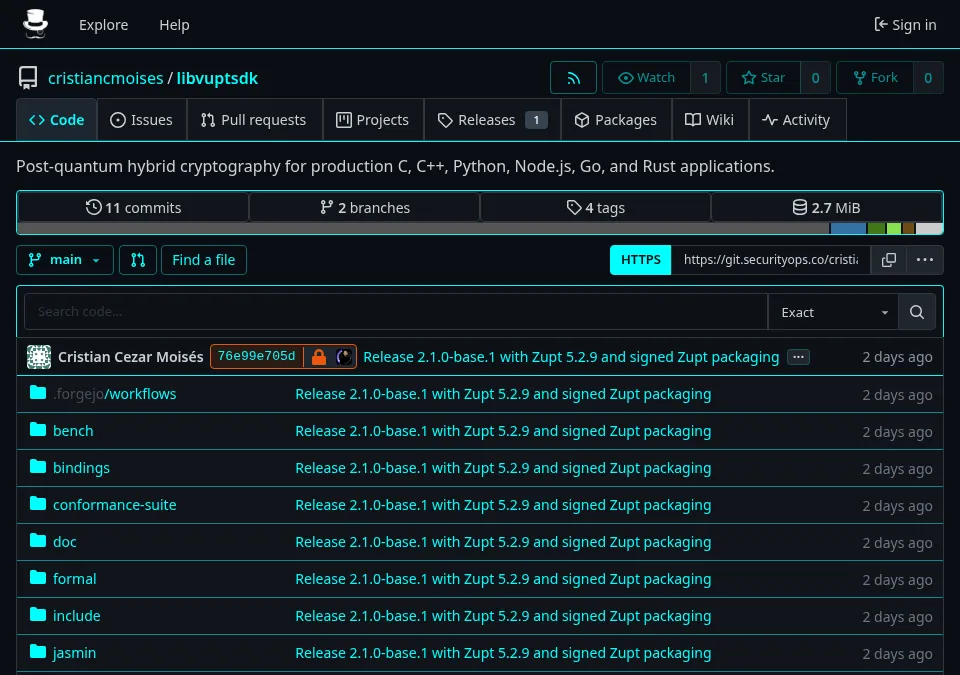
Task: Open commit 76e99e705d
Action: pos(257,356)
